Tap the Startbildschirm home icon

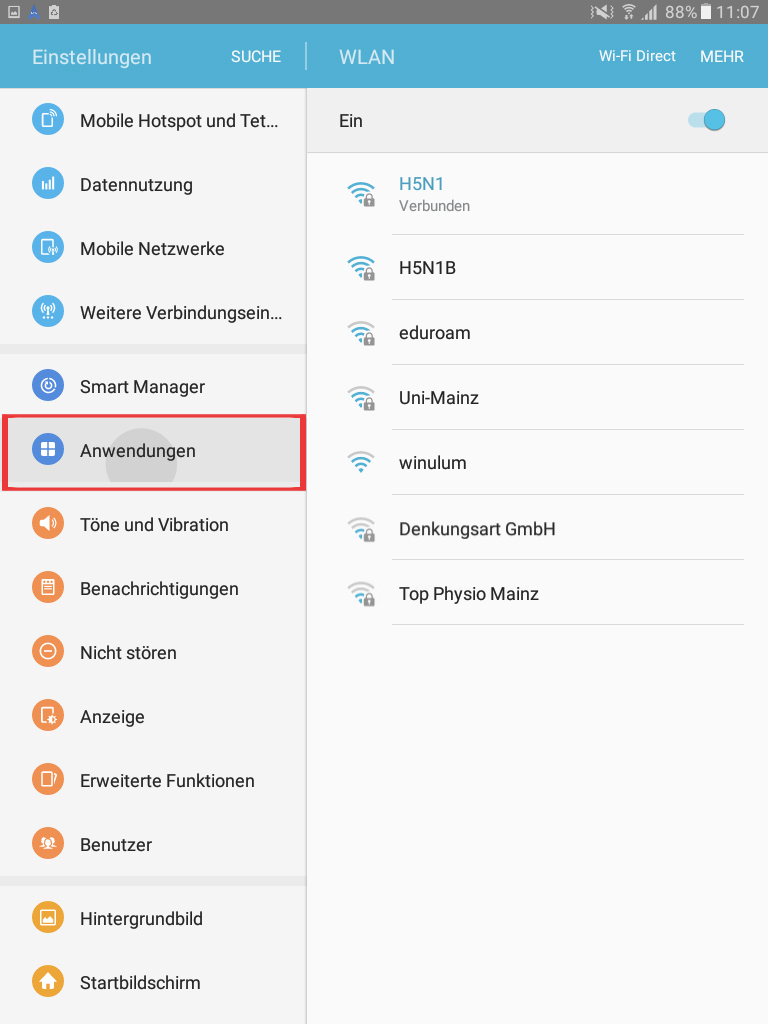[x=48, y=982]
